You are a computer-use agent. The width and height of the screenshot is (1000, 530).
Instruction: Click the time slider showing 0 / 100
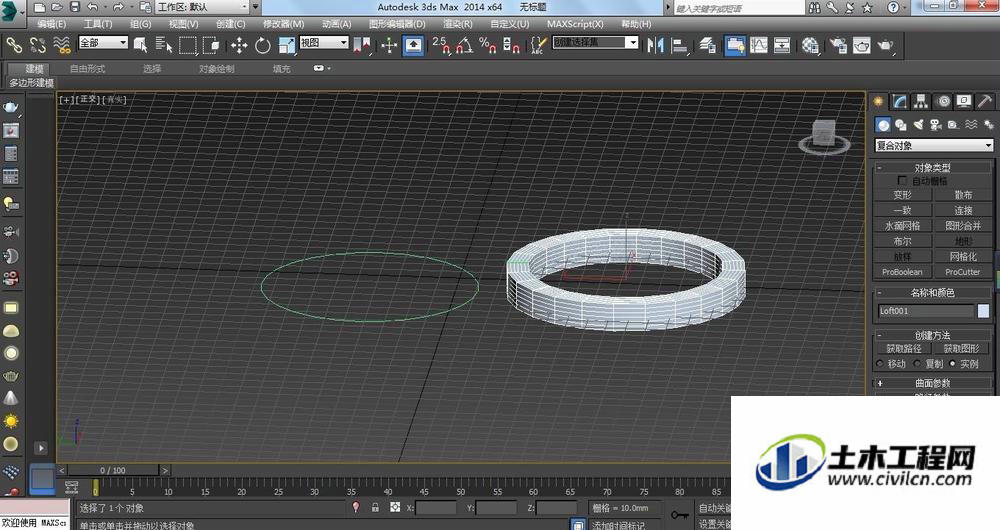pyautogui.click(x=113, y=470)
